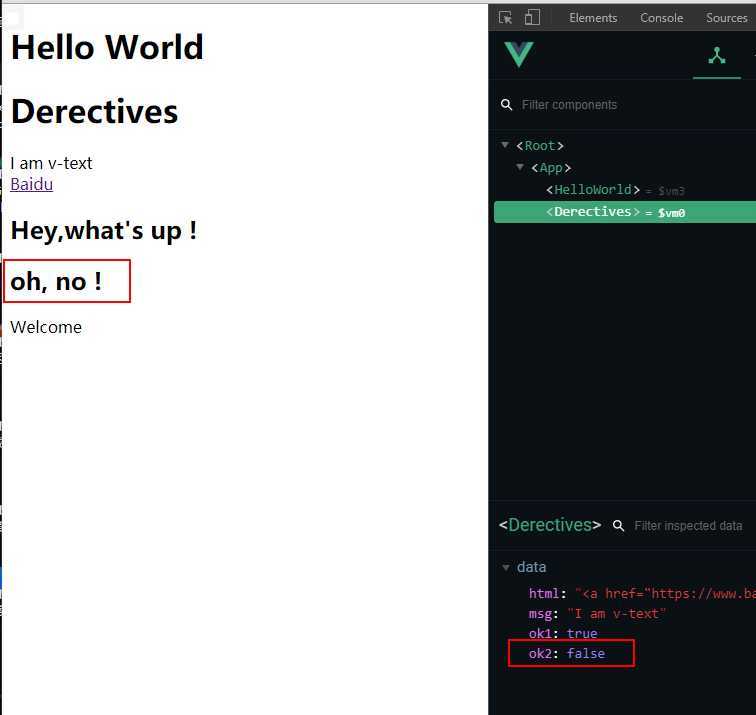Collapse the Root node arrow
The height and width of the screenshot is (715, 756).
click(x=506, y=146)
